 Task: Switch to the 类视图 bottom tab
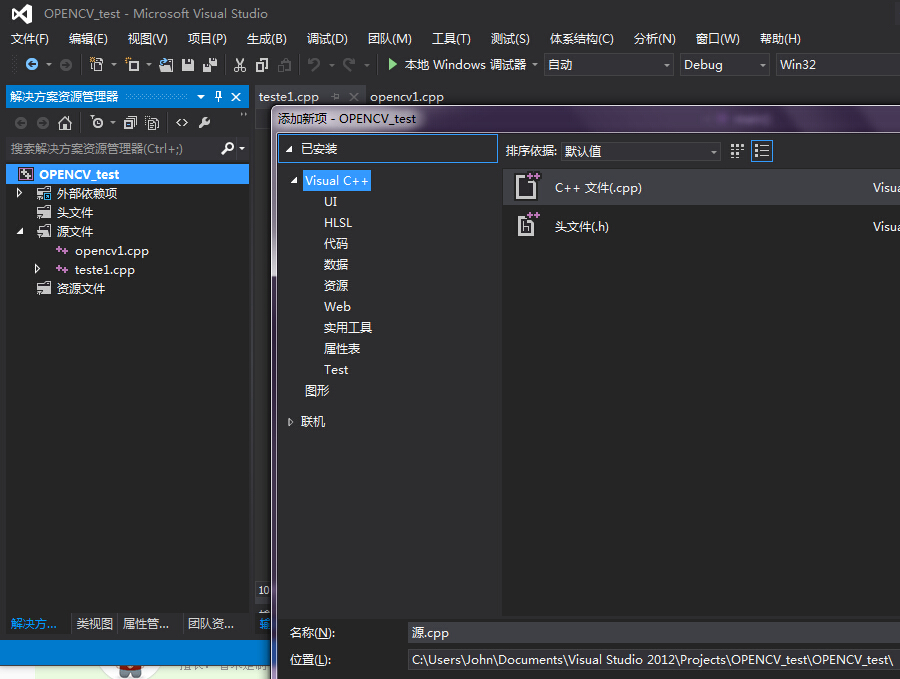click(94, 623)
